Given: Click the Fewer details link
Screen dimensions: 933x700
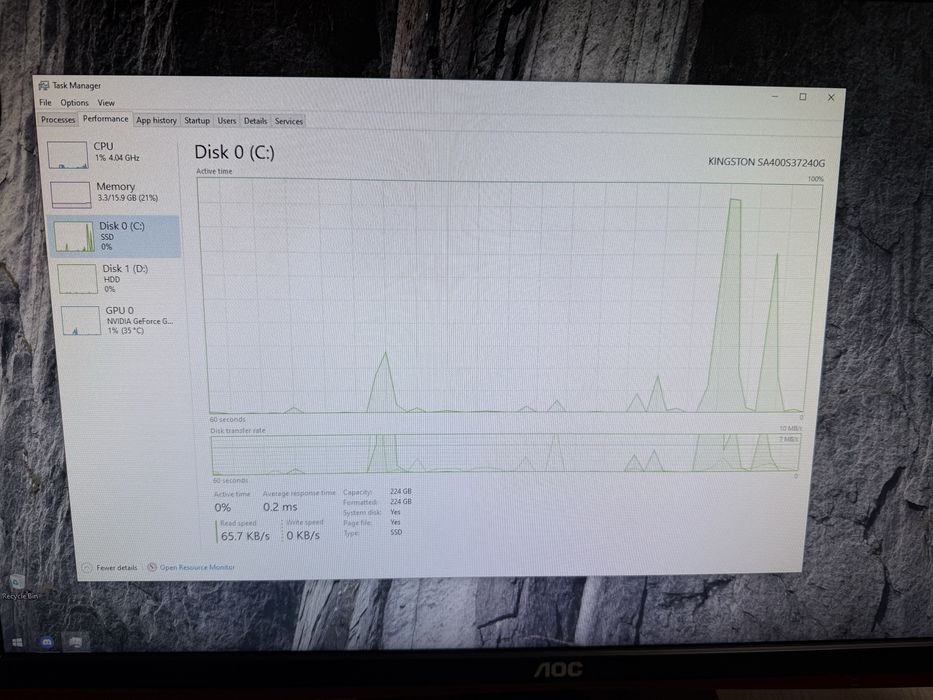Looking at the screenshot, I should coord(117,568).
